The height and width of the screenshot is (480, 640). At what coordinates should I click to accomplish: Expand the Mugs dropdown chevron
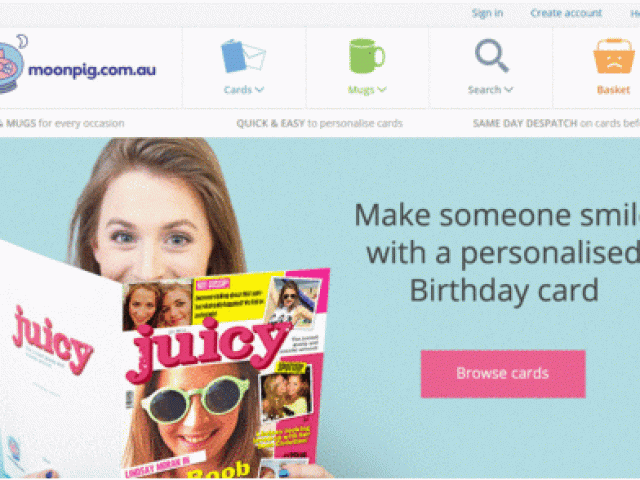(x=382, y=89)
